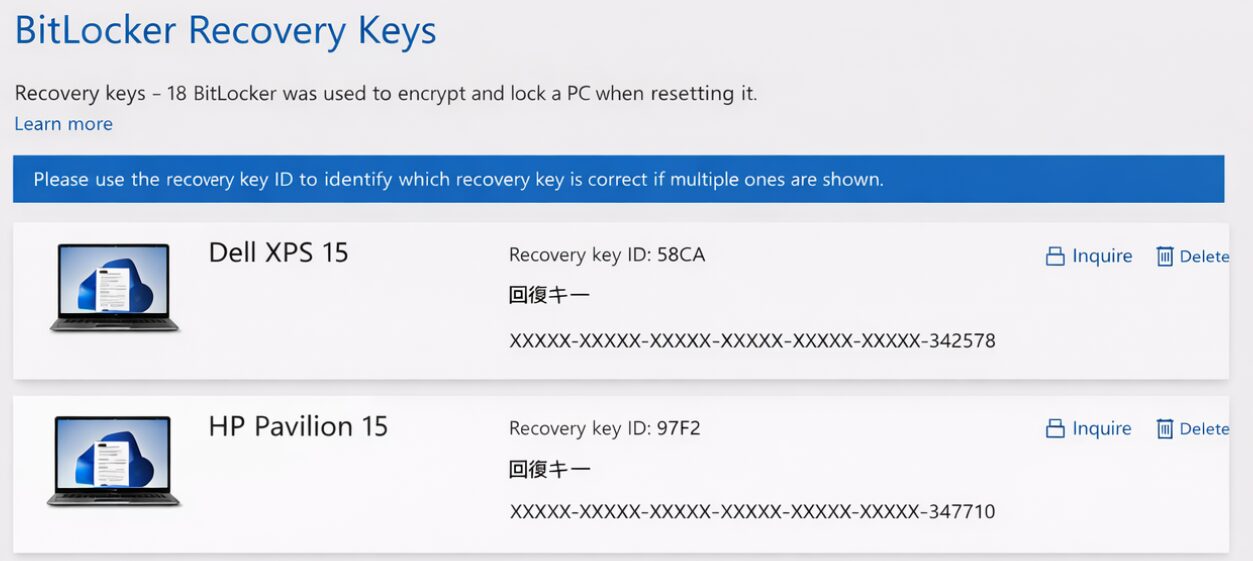
Task: Click the HP Pavilion 15 device name
Action: point(298,426)
